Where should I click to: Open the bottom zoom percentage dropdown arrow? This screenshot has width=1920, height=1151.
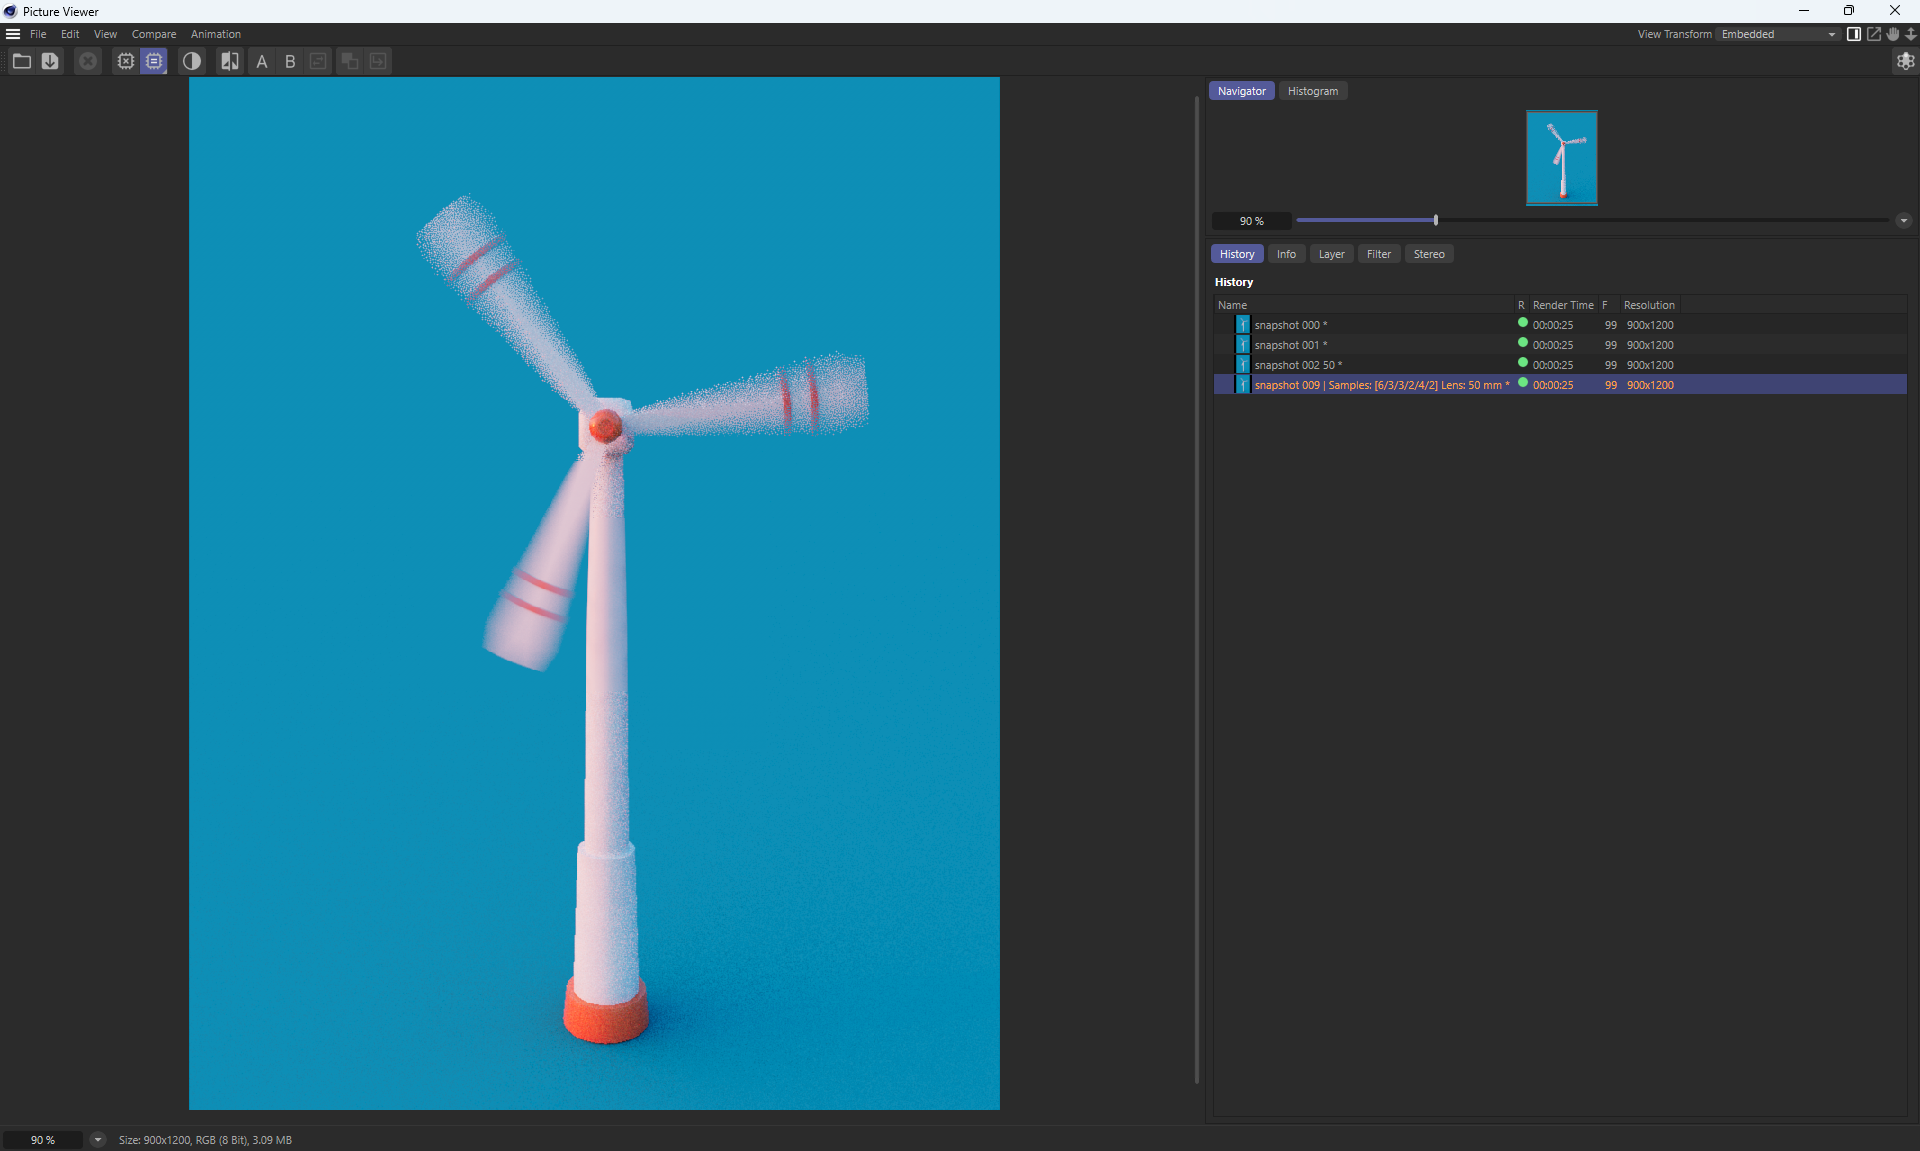pos(97,1139)
